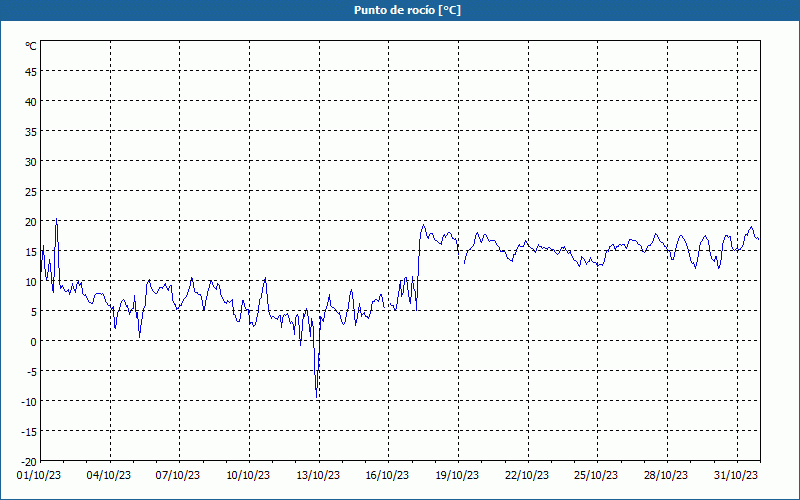Click the 30 value on the y-axis

(x=31, y=162)
